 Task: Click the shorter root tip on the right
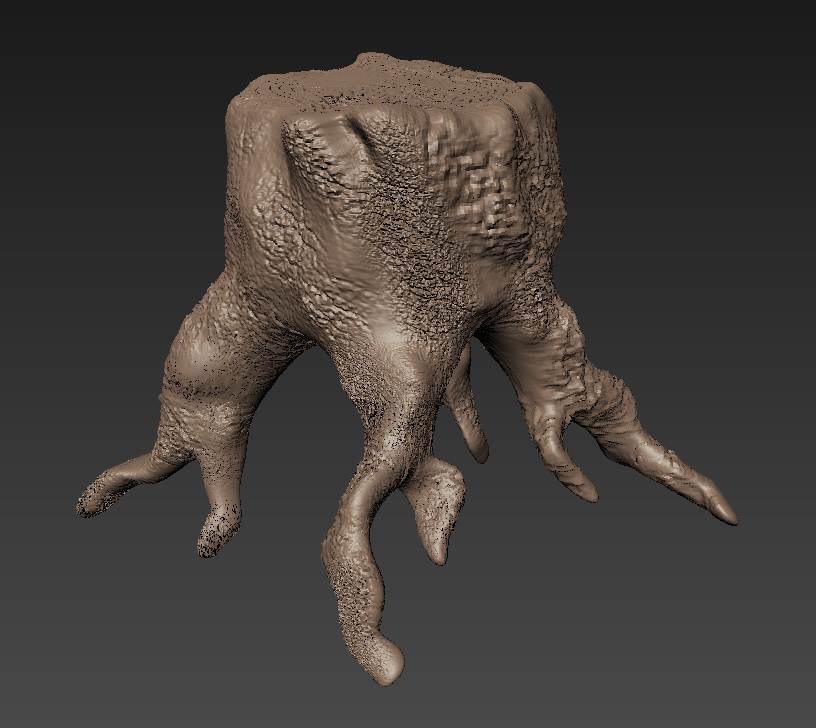pyautogui.click(x=585, y=490)
